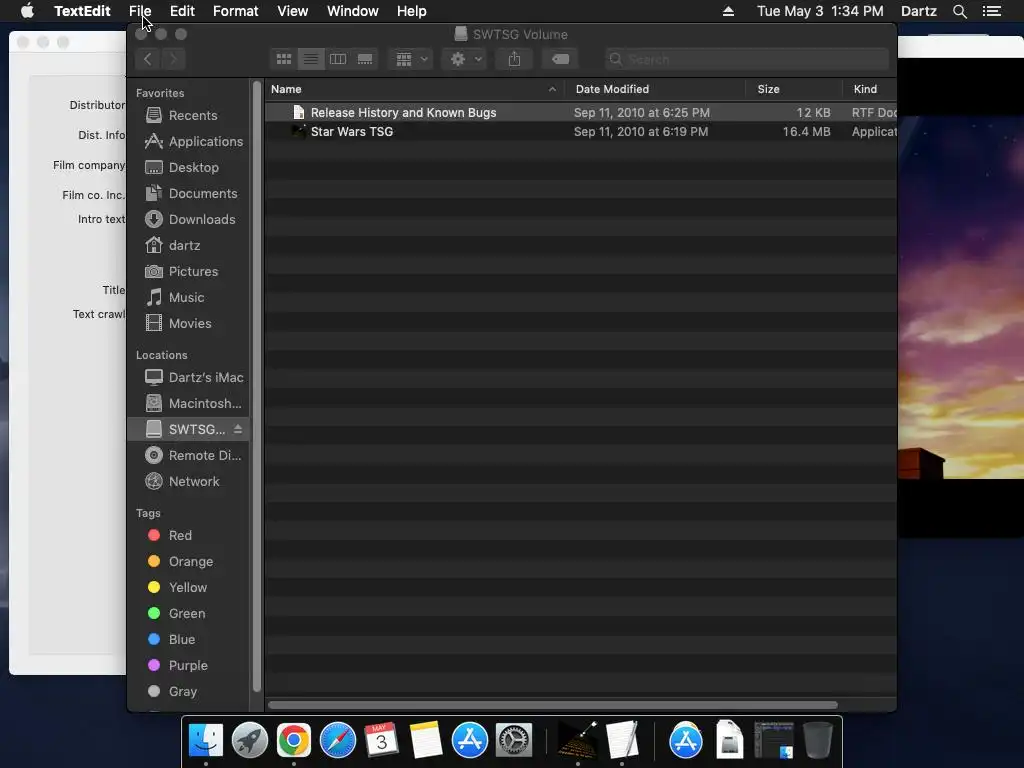
Task: Open Movies folder in sidebar
Action: [x=188, y=324]
